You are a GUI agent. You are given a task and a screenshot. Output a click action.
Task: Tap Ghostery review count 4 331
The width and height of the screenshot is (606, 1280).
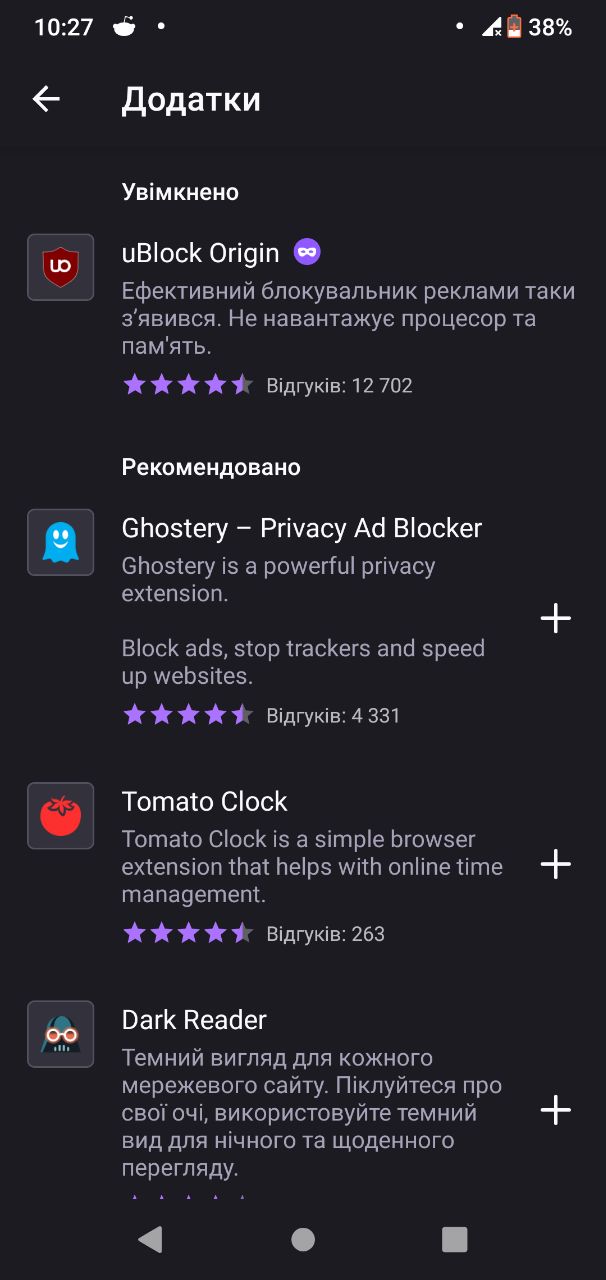[333, 716]
